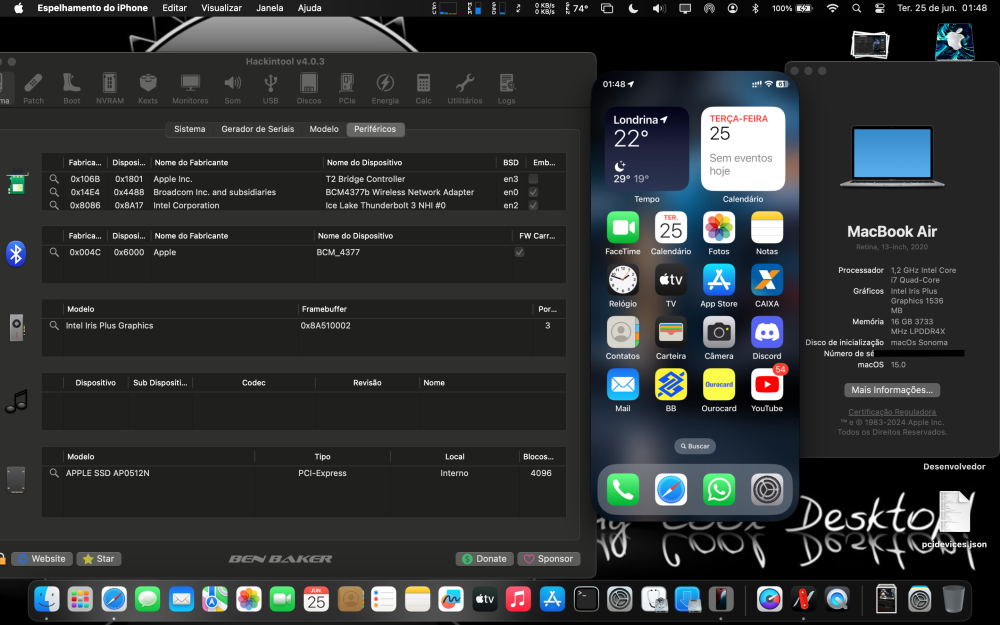The height and width of the screenshot is (625, 1000).
Task: Click the Donate button
Action: (485, 559)
